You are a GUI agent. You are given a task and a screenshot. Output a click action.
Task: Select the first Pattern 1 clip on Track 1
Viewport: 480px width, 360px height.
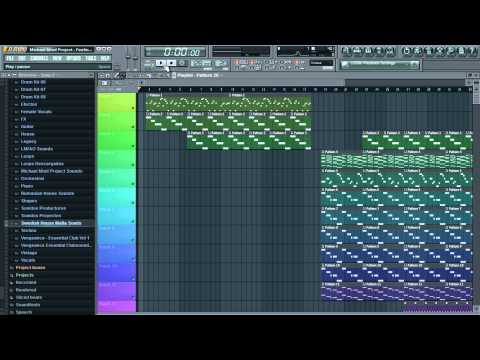point(187,103)
